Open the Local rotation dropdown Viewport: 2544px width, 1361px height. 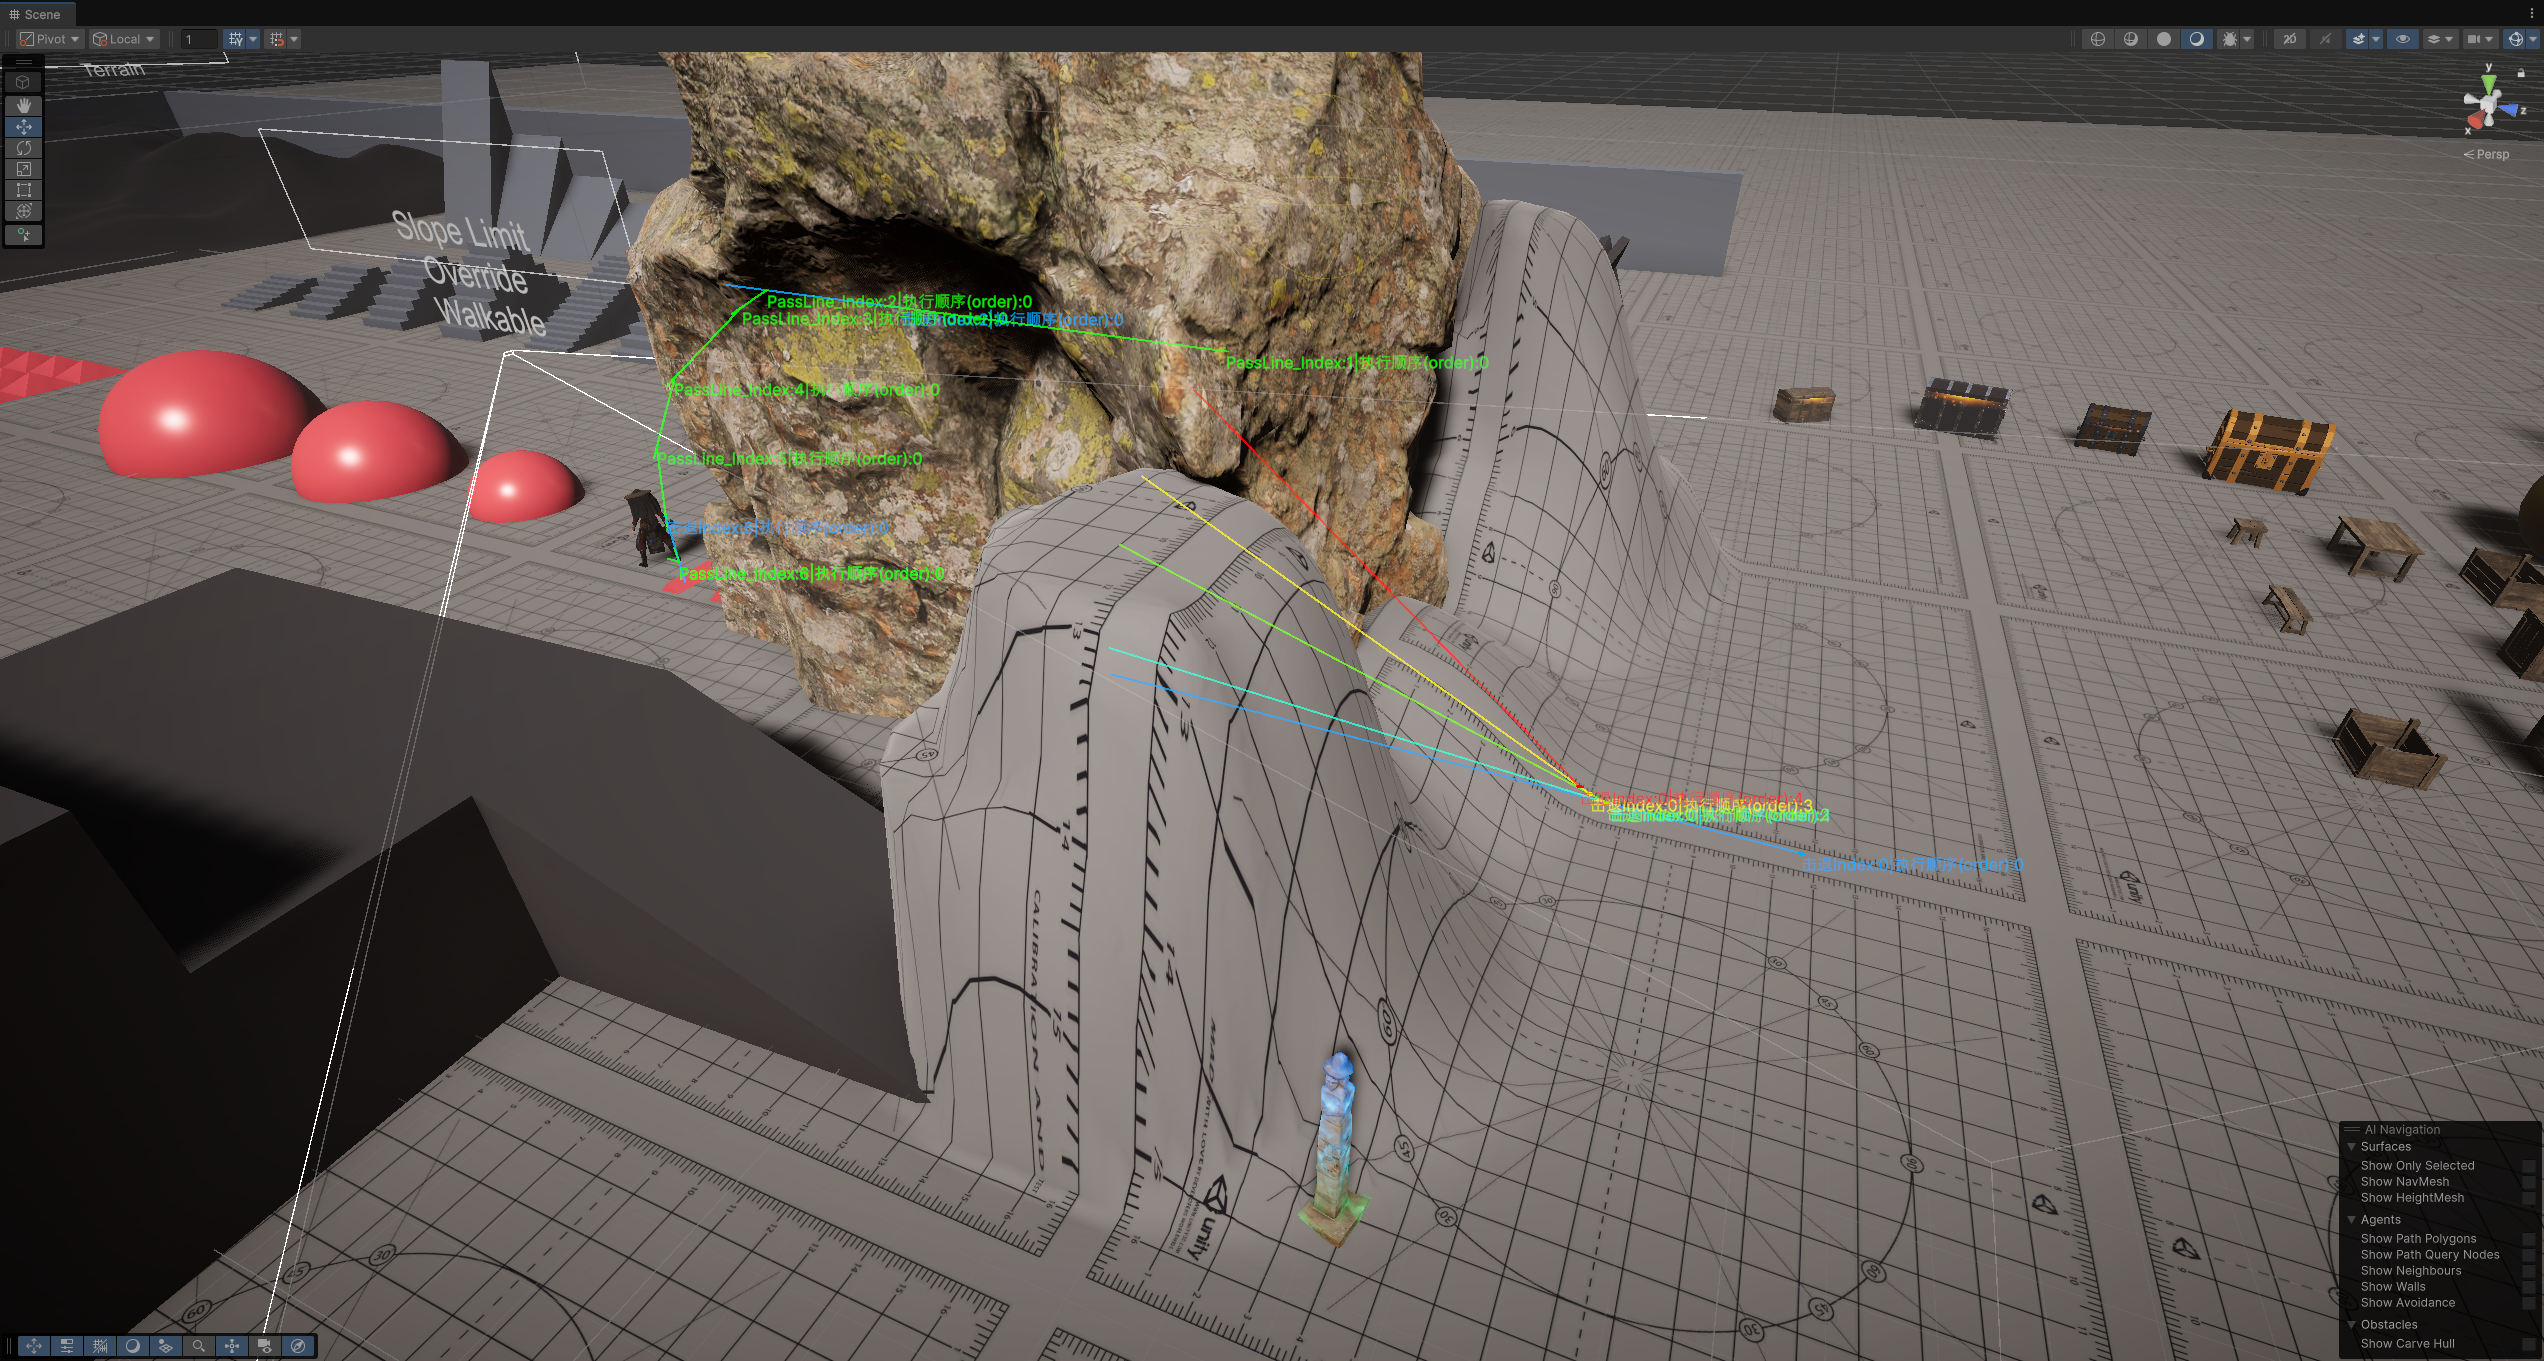tap(124, 39)
